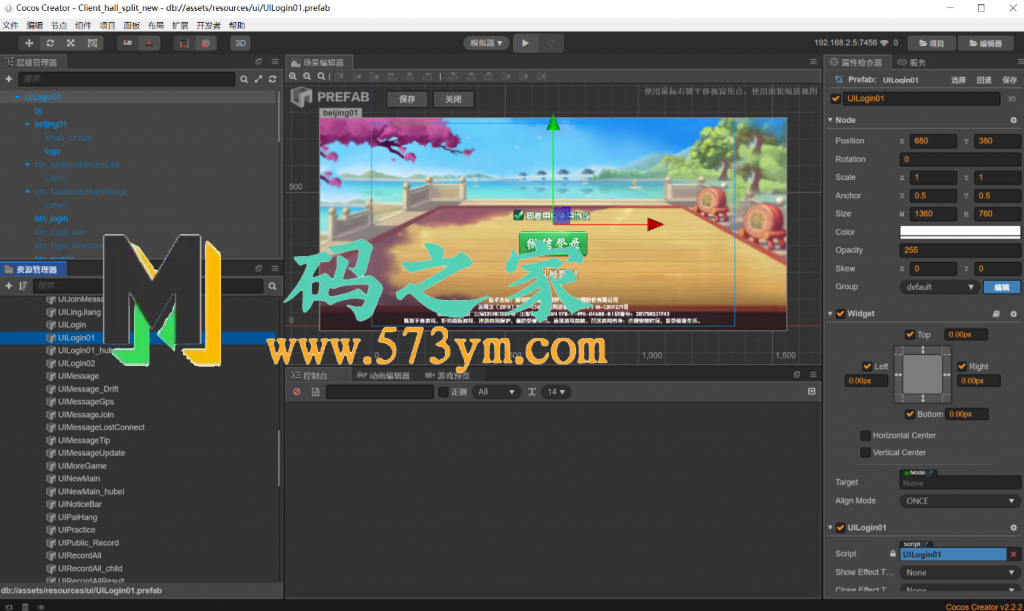1024x611 pixels.
Task: Uncheck Widget Right alignment
Action: click(962, 366)
